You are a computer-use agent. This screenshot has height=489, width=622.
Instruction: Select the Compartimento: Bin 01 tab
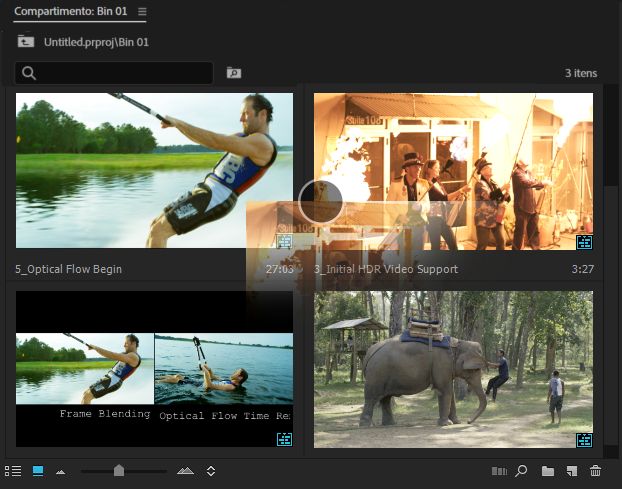(71, 11)
